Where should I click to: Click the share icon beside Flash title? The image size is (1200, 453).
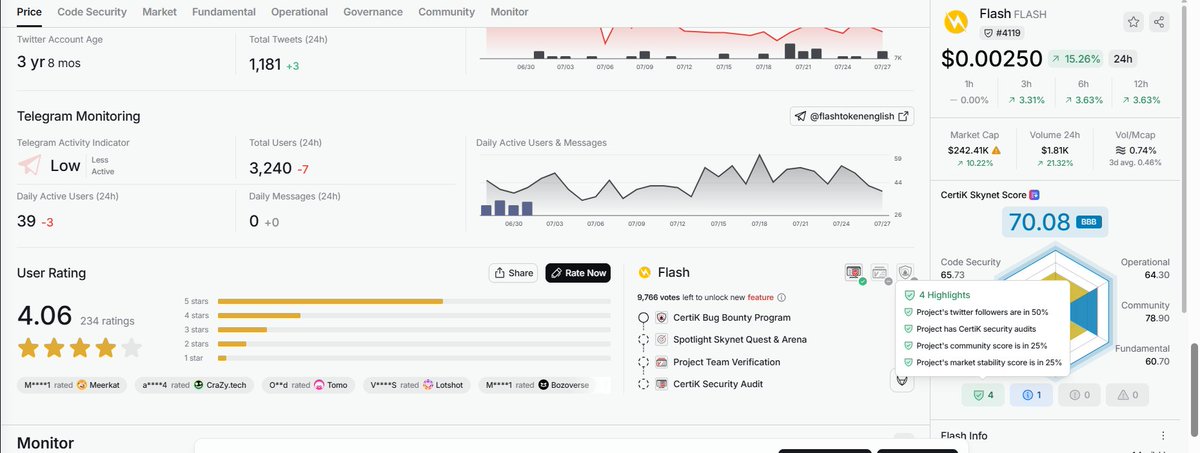click(x=1160, y=22)
